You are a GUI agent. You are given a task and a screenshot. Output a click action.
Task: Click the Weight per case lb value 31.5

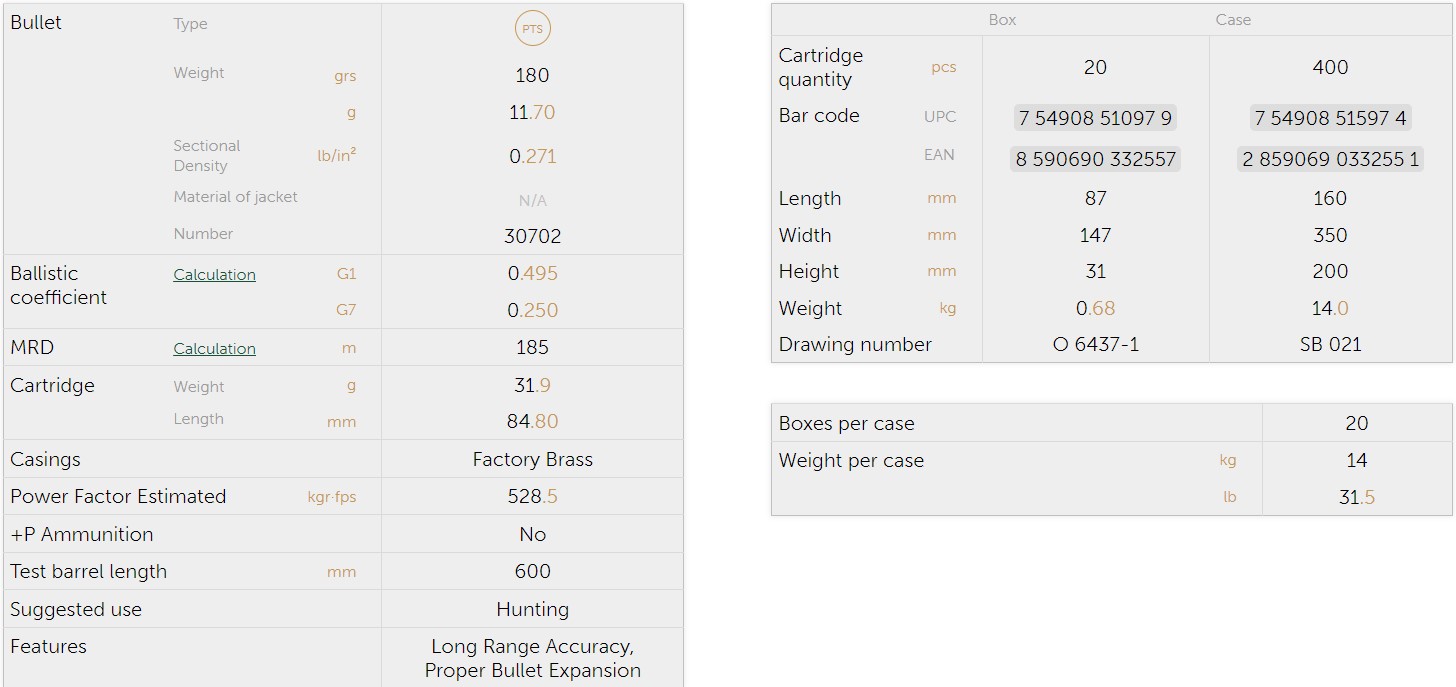(1356, 498)
